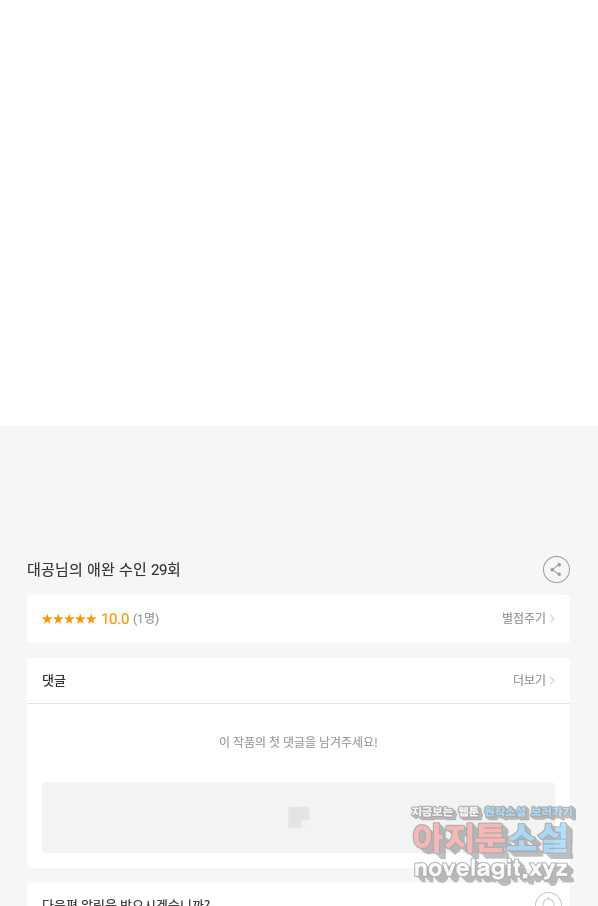
Task: Click the 아지툰소설 watermark logo
Action: click(493, 840)
